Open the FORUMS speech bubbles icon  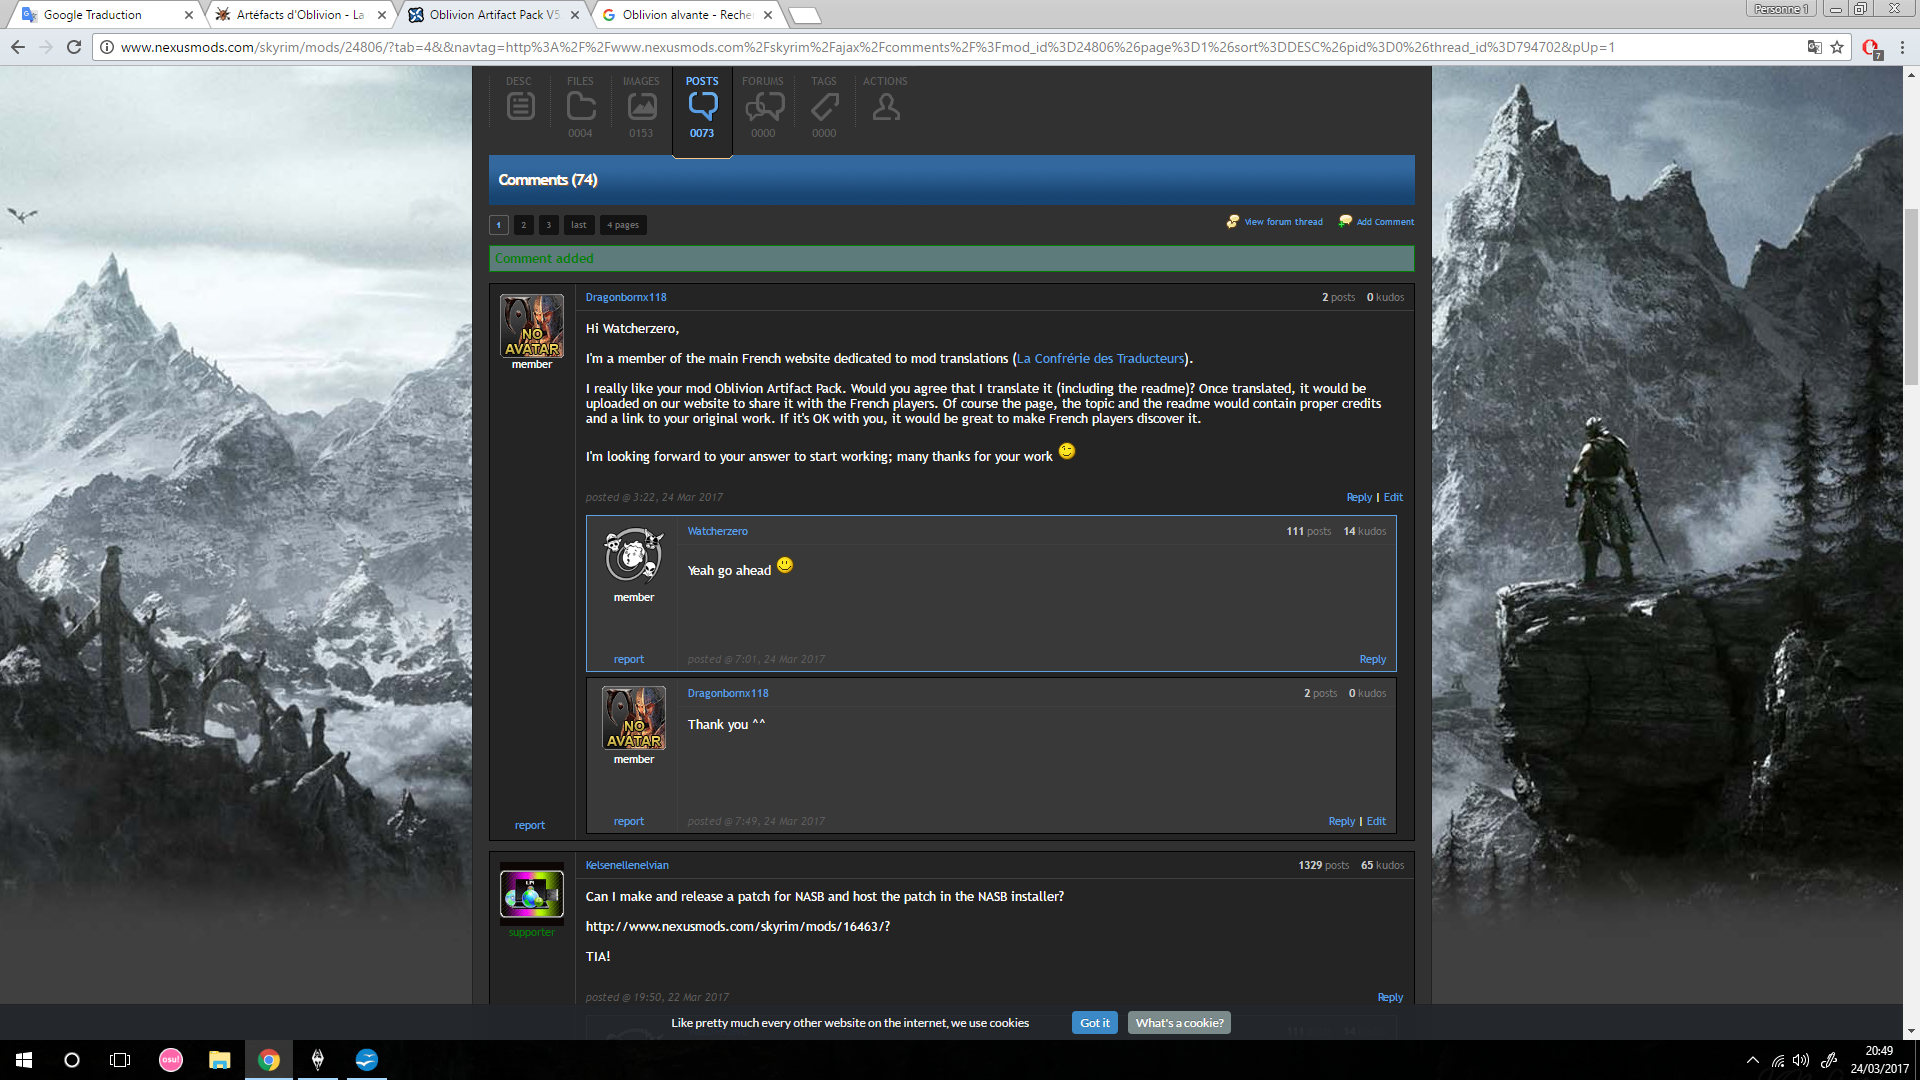point(763,106)
